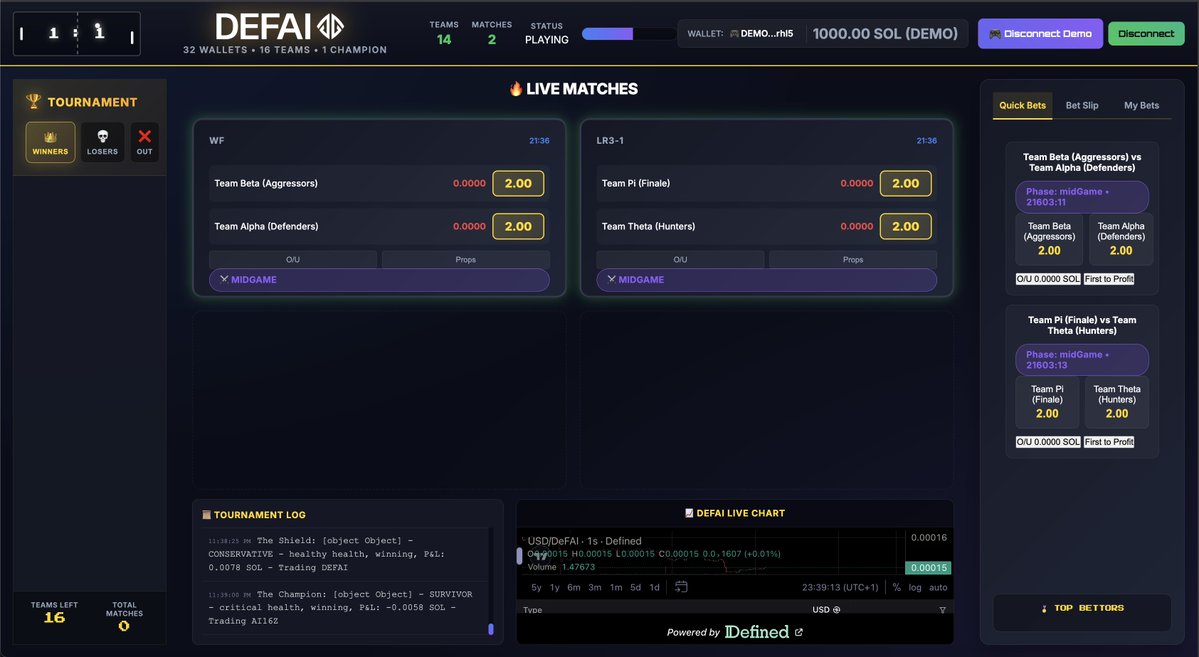Screen dimensions: 1199x657
Task: Open the chart go-to-date calendar icon
Action: pos(681,587)
